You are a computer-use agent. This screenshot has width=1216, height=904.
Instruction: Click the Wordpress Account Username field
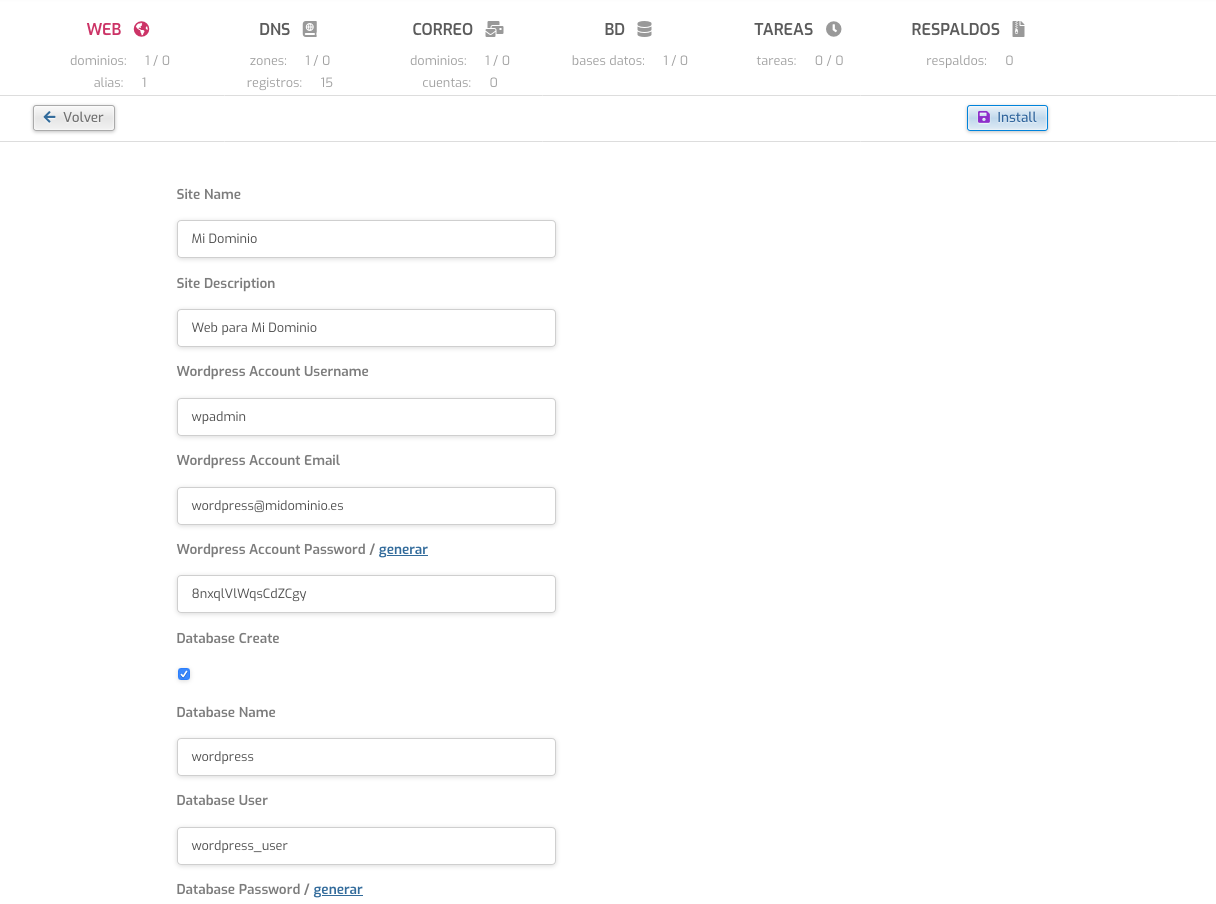[366, 417]
